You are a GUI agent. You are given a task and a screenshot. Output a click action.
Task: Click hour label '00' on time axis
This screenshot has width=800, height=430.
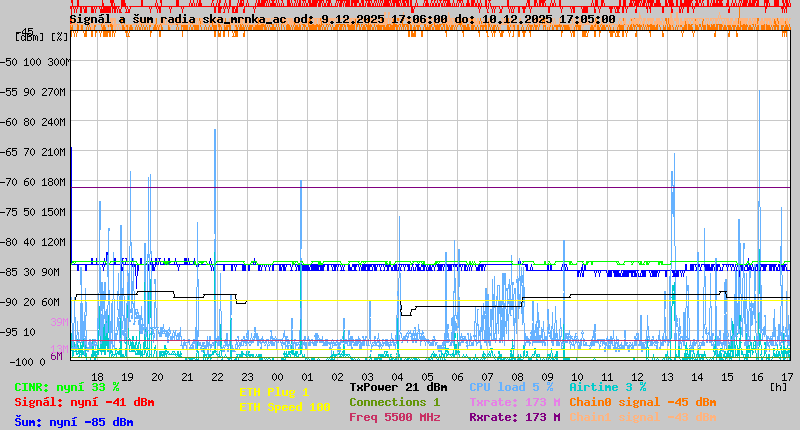(x=278, y=377)
